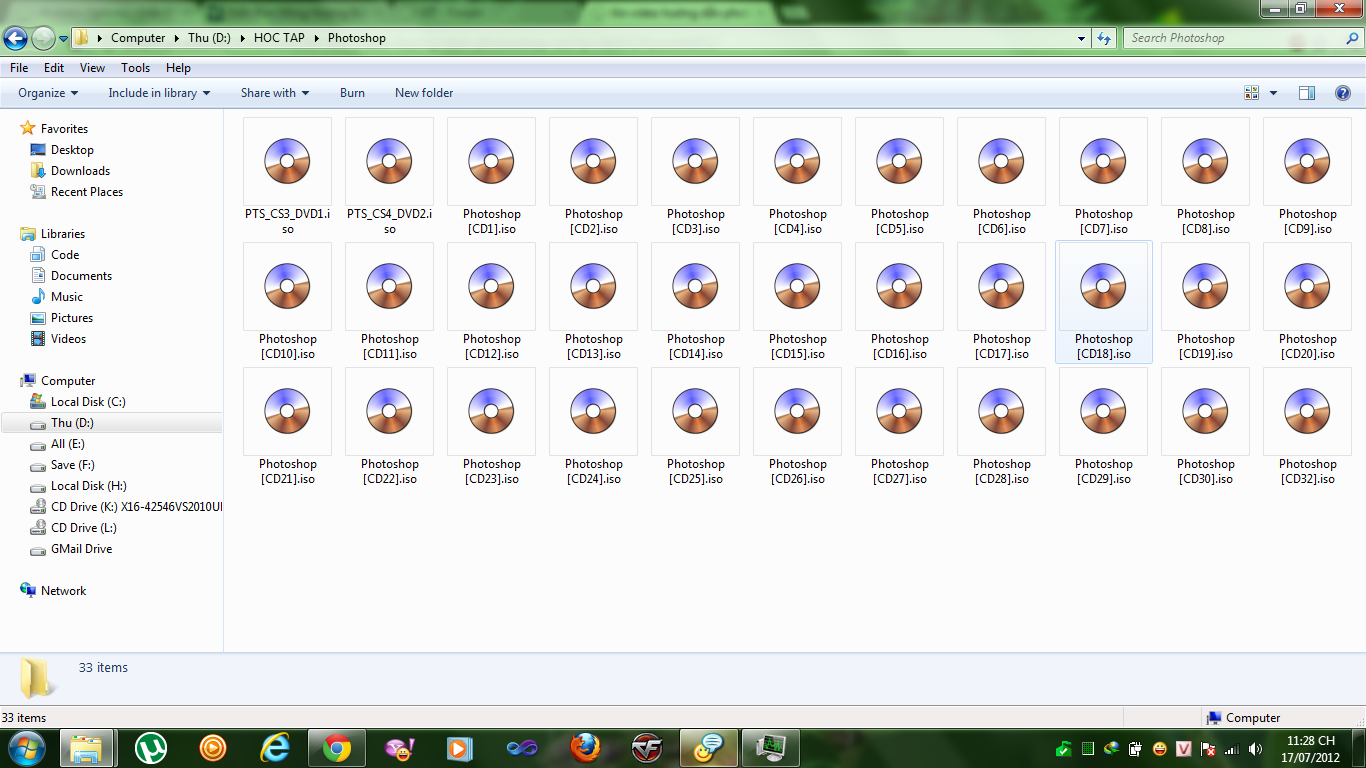Open the Edit menu

point(54,68)
